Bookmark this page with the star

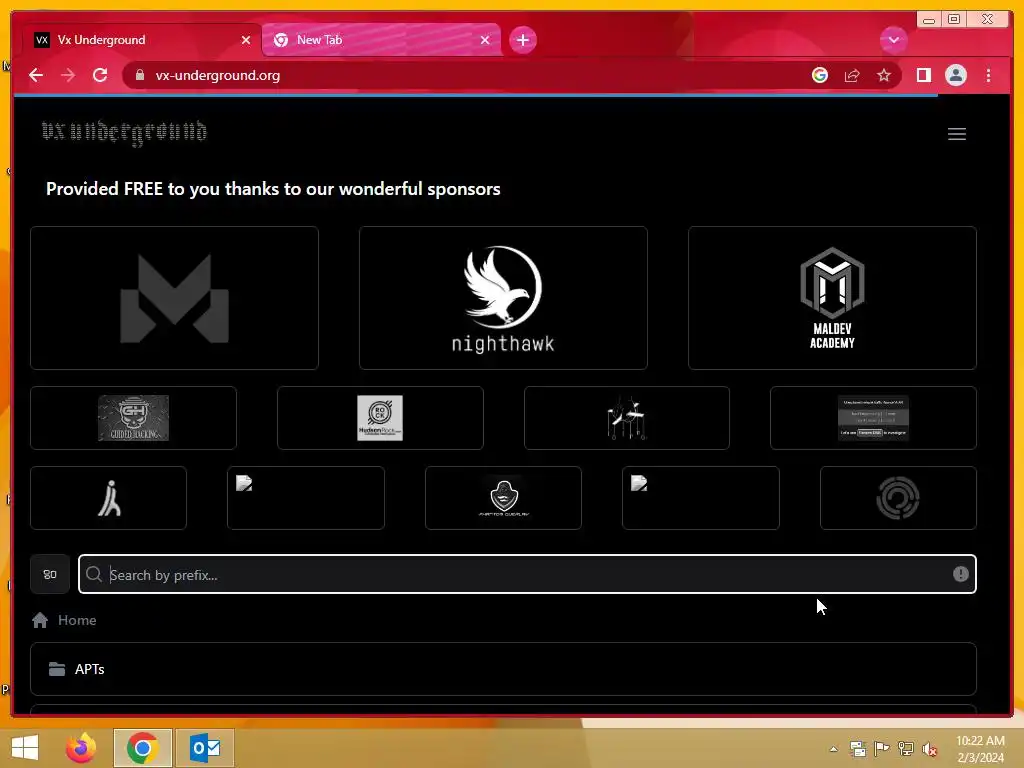pyautogui.click(x=884, y=75)
